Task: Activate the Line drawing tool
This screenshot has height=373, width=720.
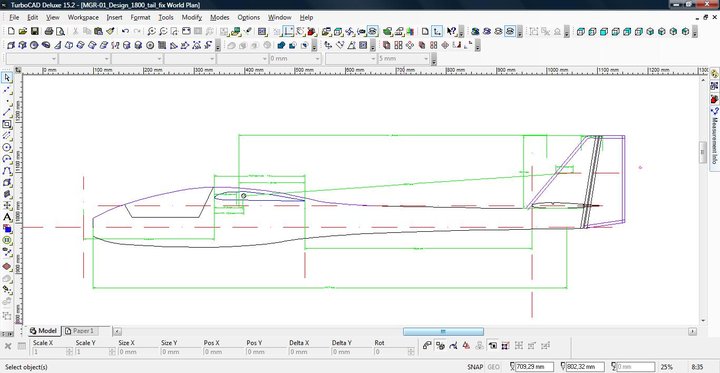Action: [x=7, y=113]
